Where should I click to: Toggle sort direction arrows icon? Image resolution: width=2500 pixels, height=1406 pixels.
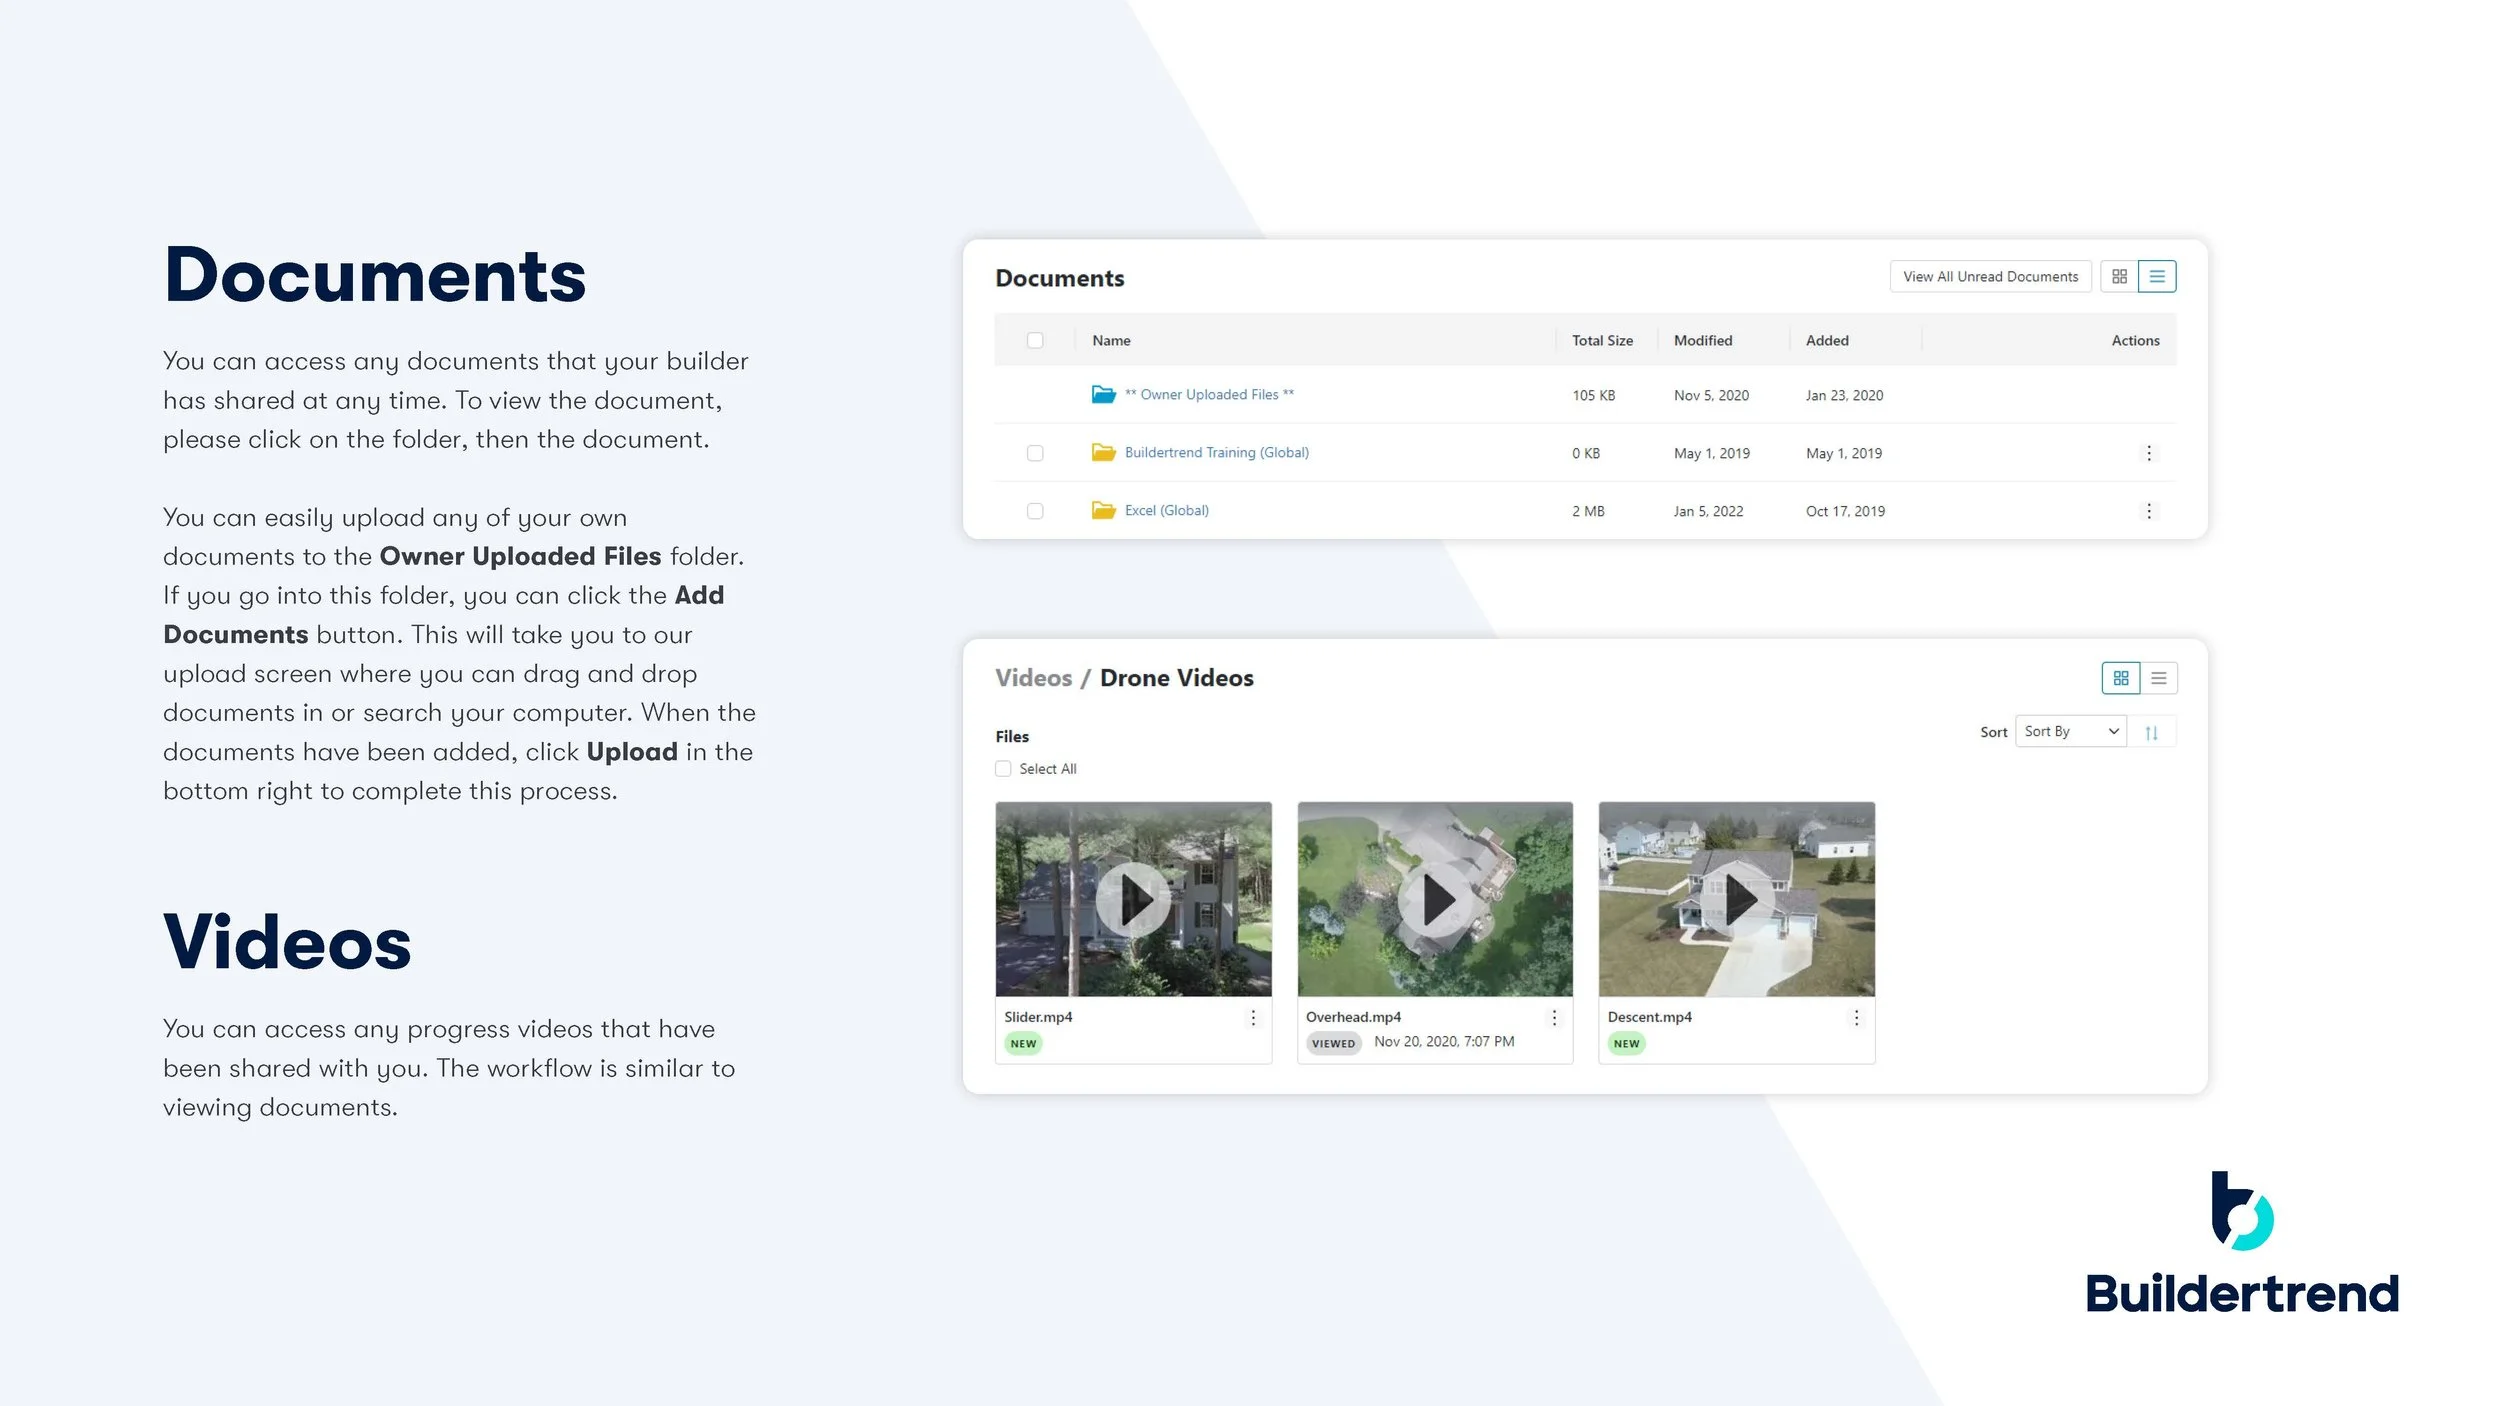(2151, 733)
